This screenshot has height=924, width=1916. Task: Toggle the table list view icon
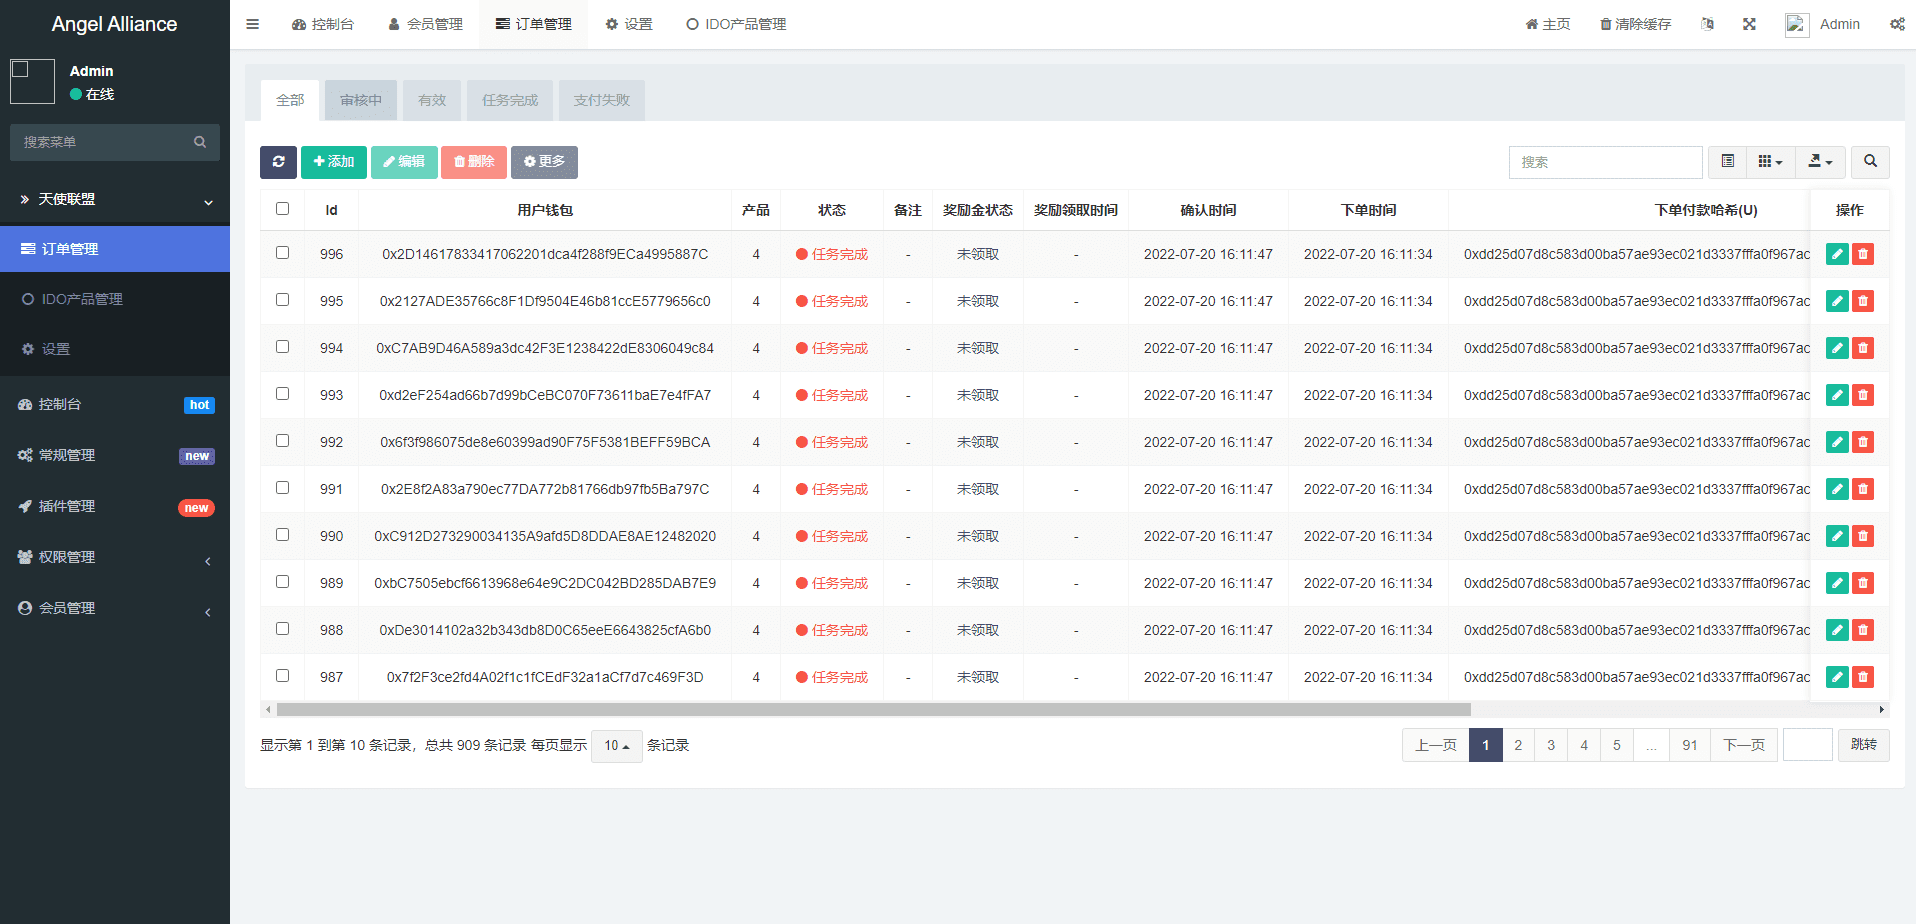tap(1727, 162)
